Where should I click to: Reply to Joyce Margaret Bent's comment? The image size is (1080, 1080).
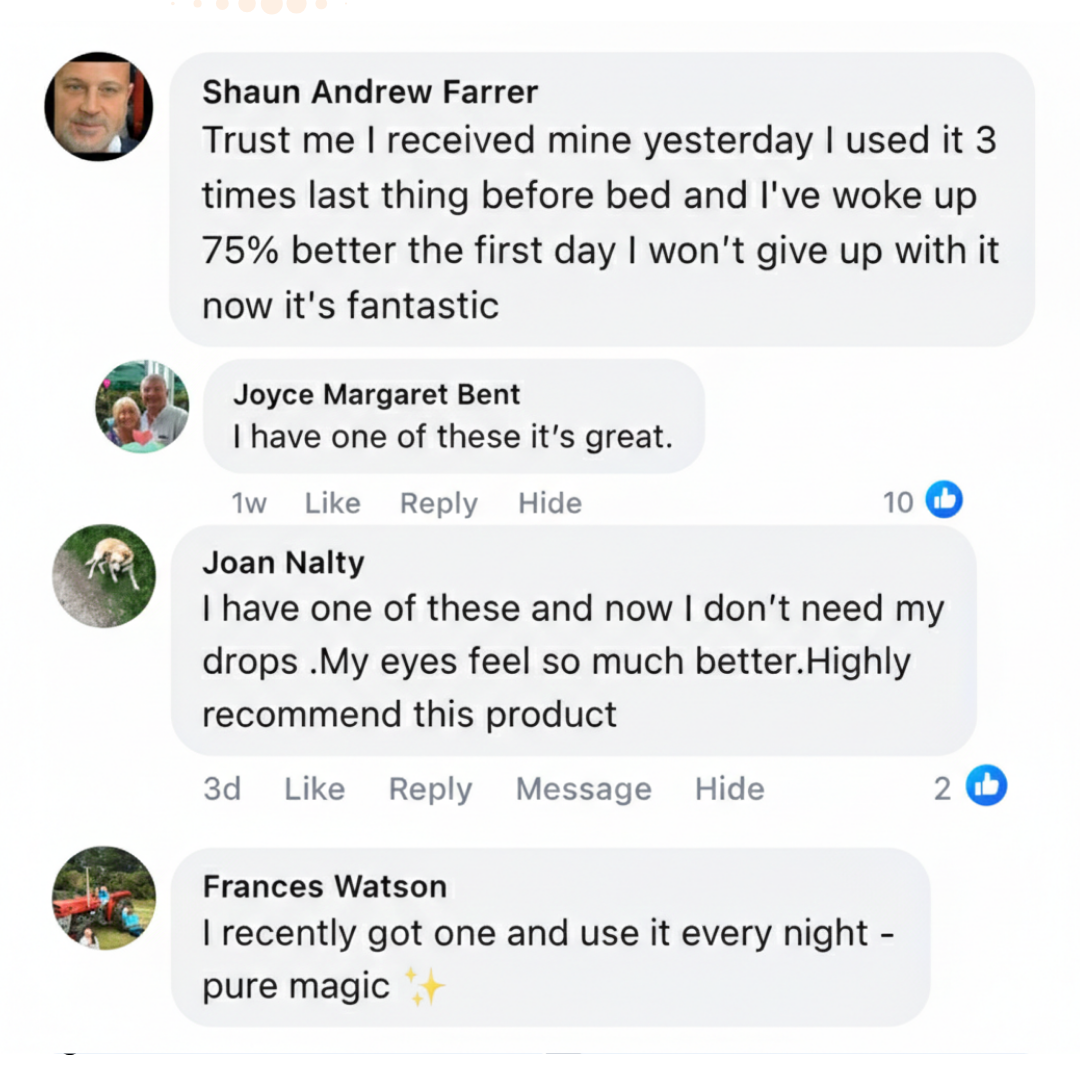click(x=438, y=503)
